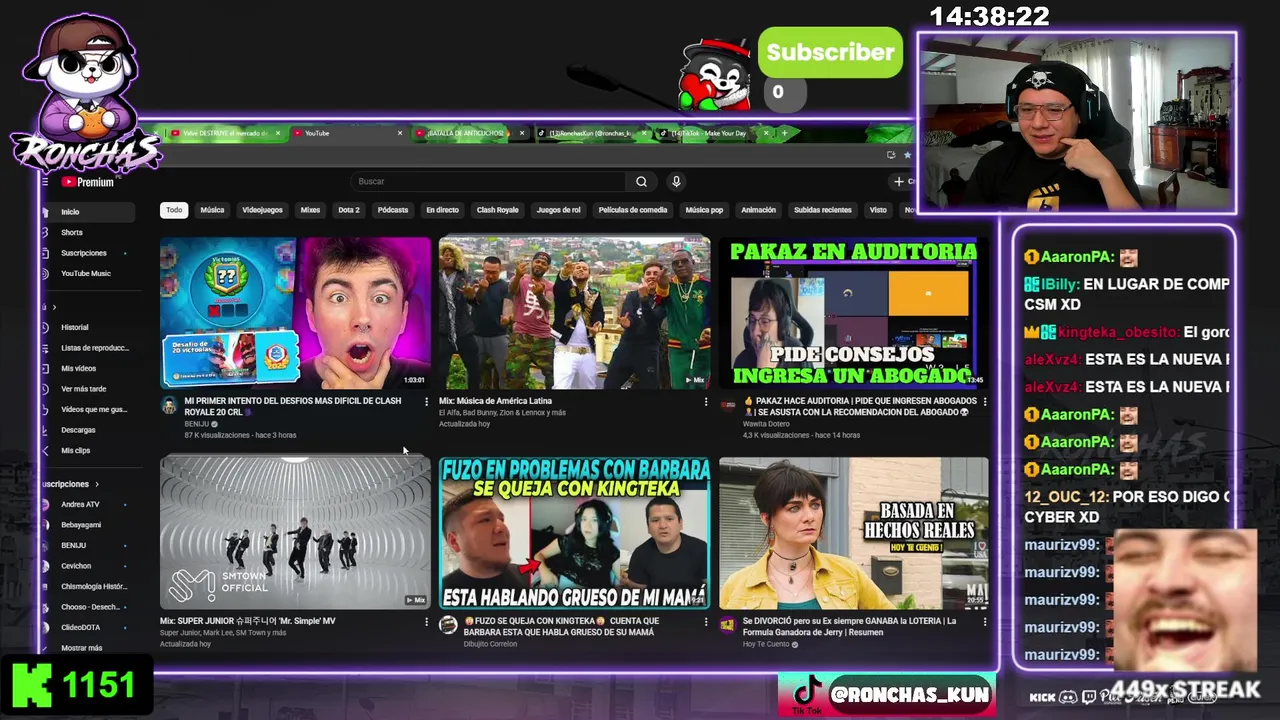1280x720 pixels.
Task: Select the 'Películas de comedia' filter chip
Action: click(x=633, y=210)
